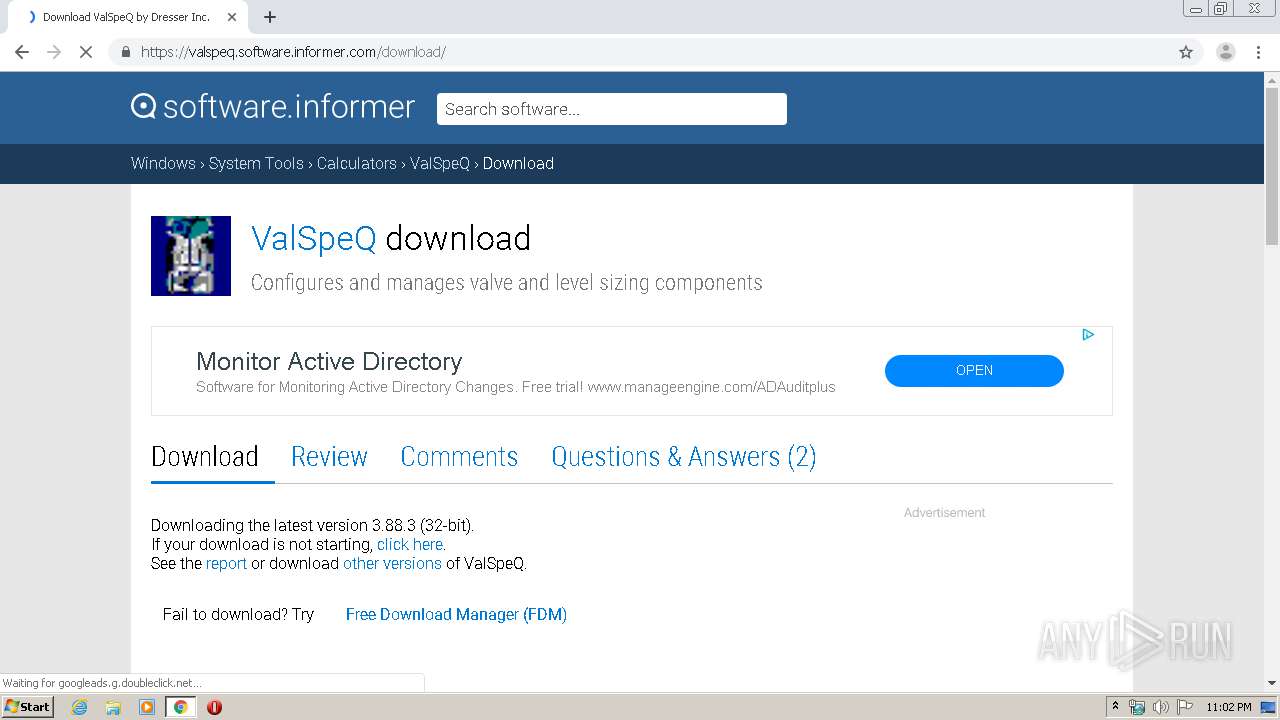Switch to the Comments tab
This screenshot has width=1280, height=720.
pos(459,456)
